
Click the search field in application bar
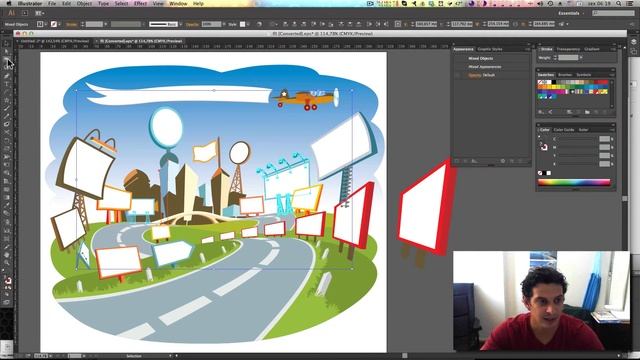click(x=613, y=13)
